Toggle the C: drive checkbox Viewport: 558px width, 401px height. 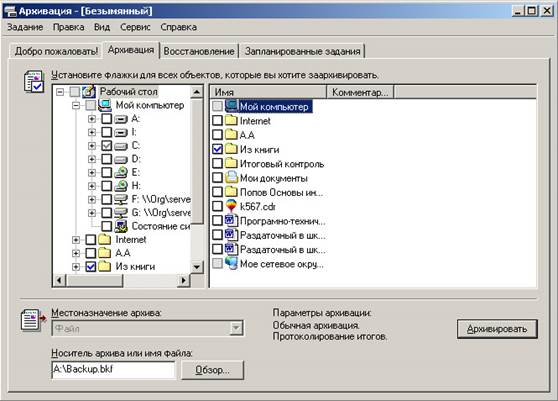pos(106,146)
